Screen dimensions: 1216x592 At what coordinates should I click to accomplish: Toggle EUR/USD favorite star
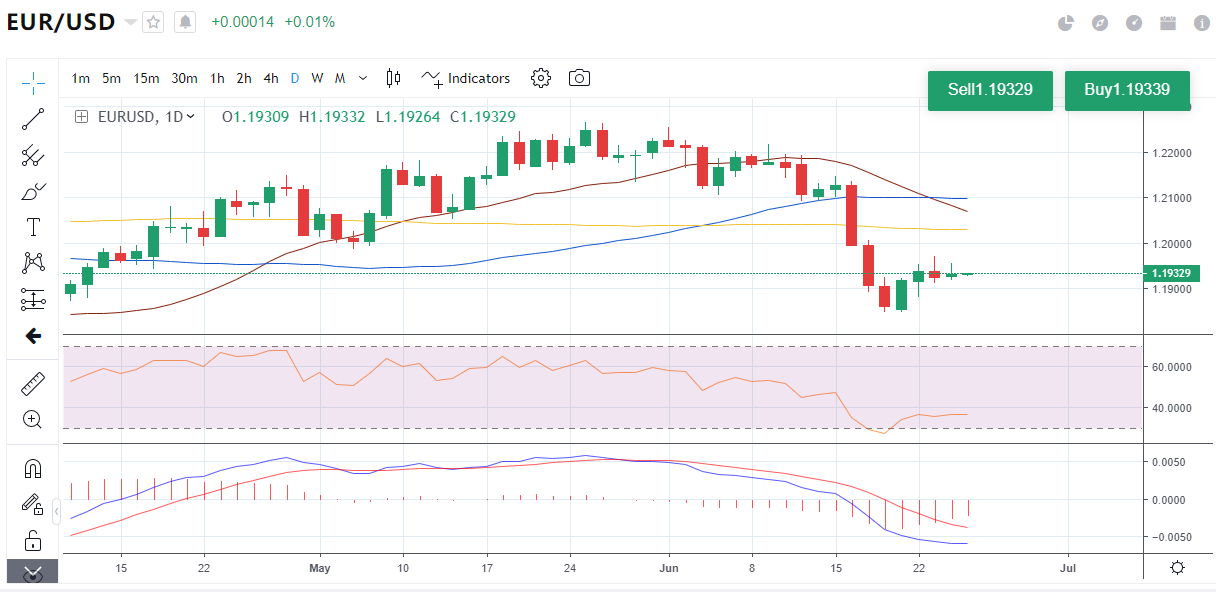pos(153,22)
